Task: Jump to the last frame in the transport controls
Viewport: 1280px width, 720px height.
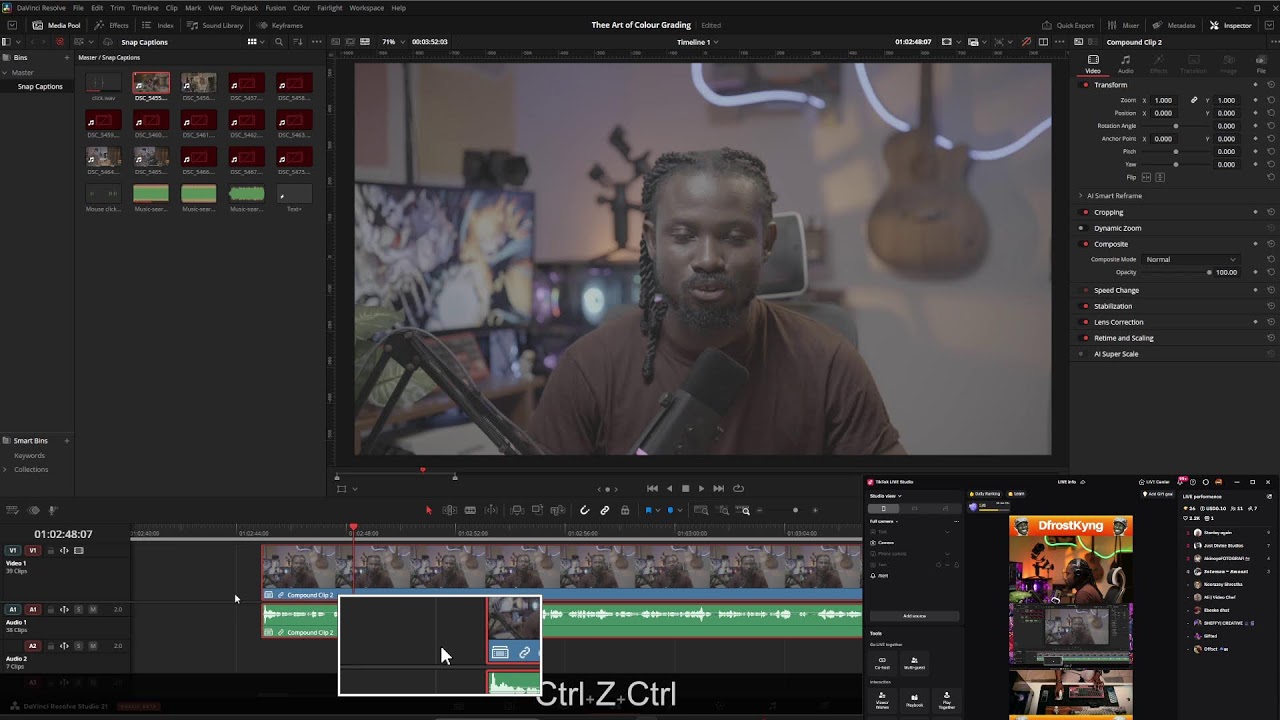Action: [718, 488]
